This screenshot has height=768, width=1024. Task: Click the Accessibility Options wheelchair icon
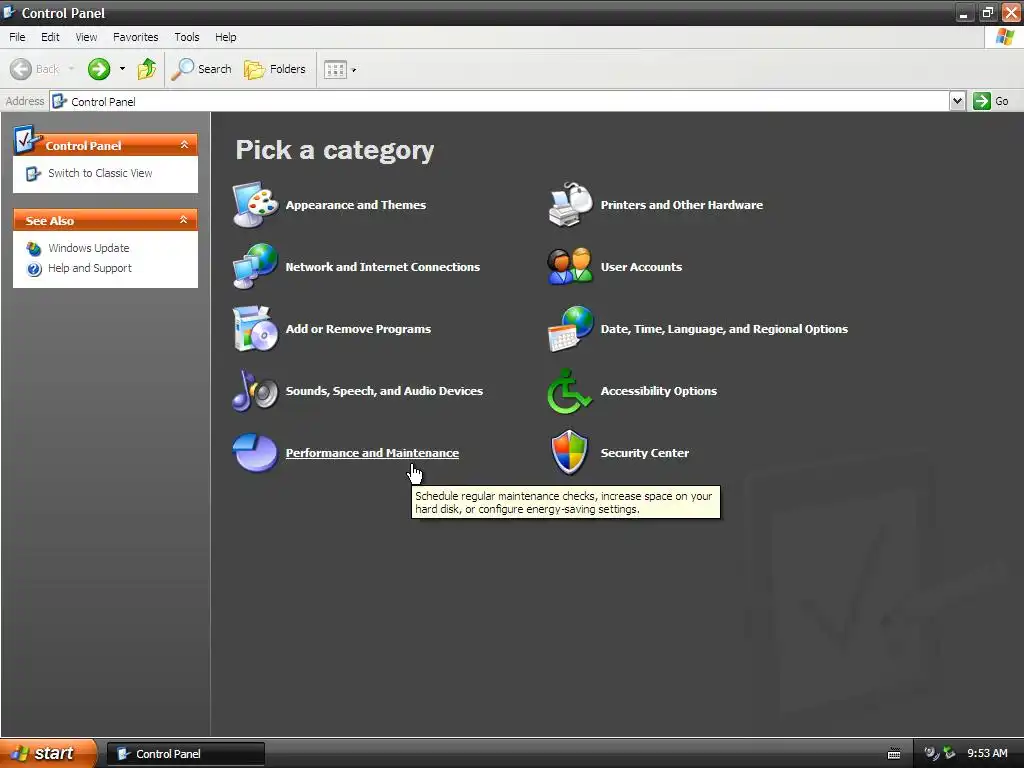pyautogui.click(x=570, y=391)
